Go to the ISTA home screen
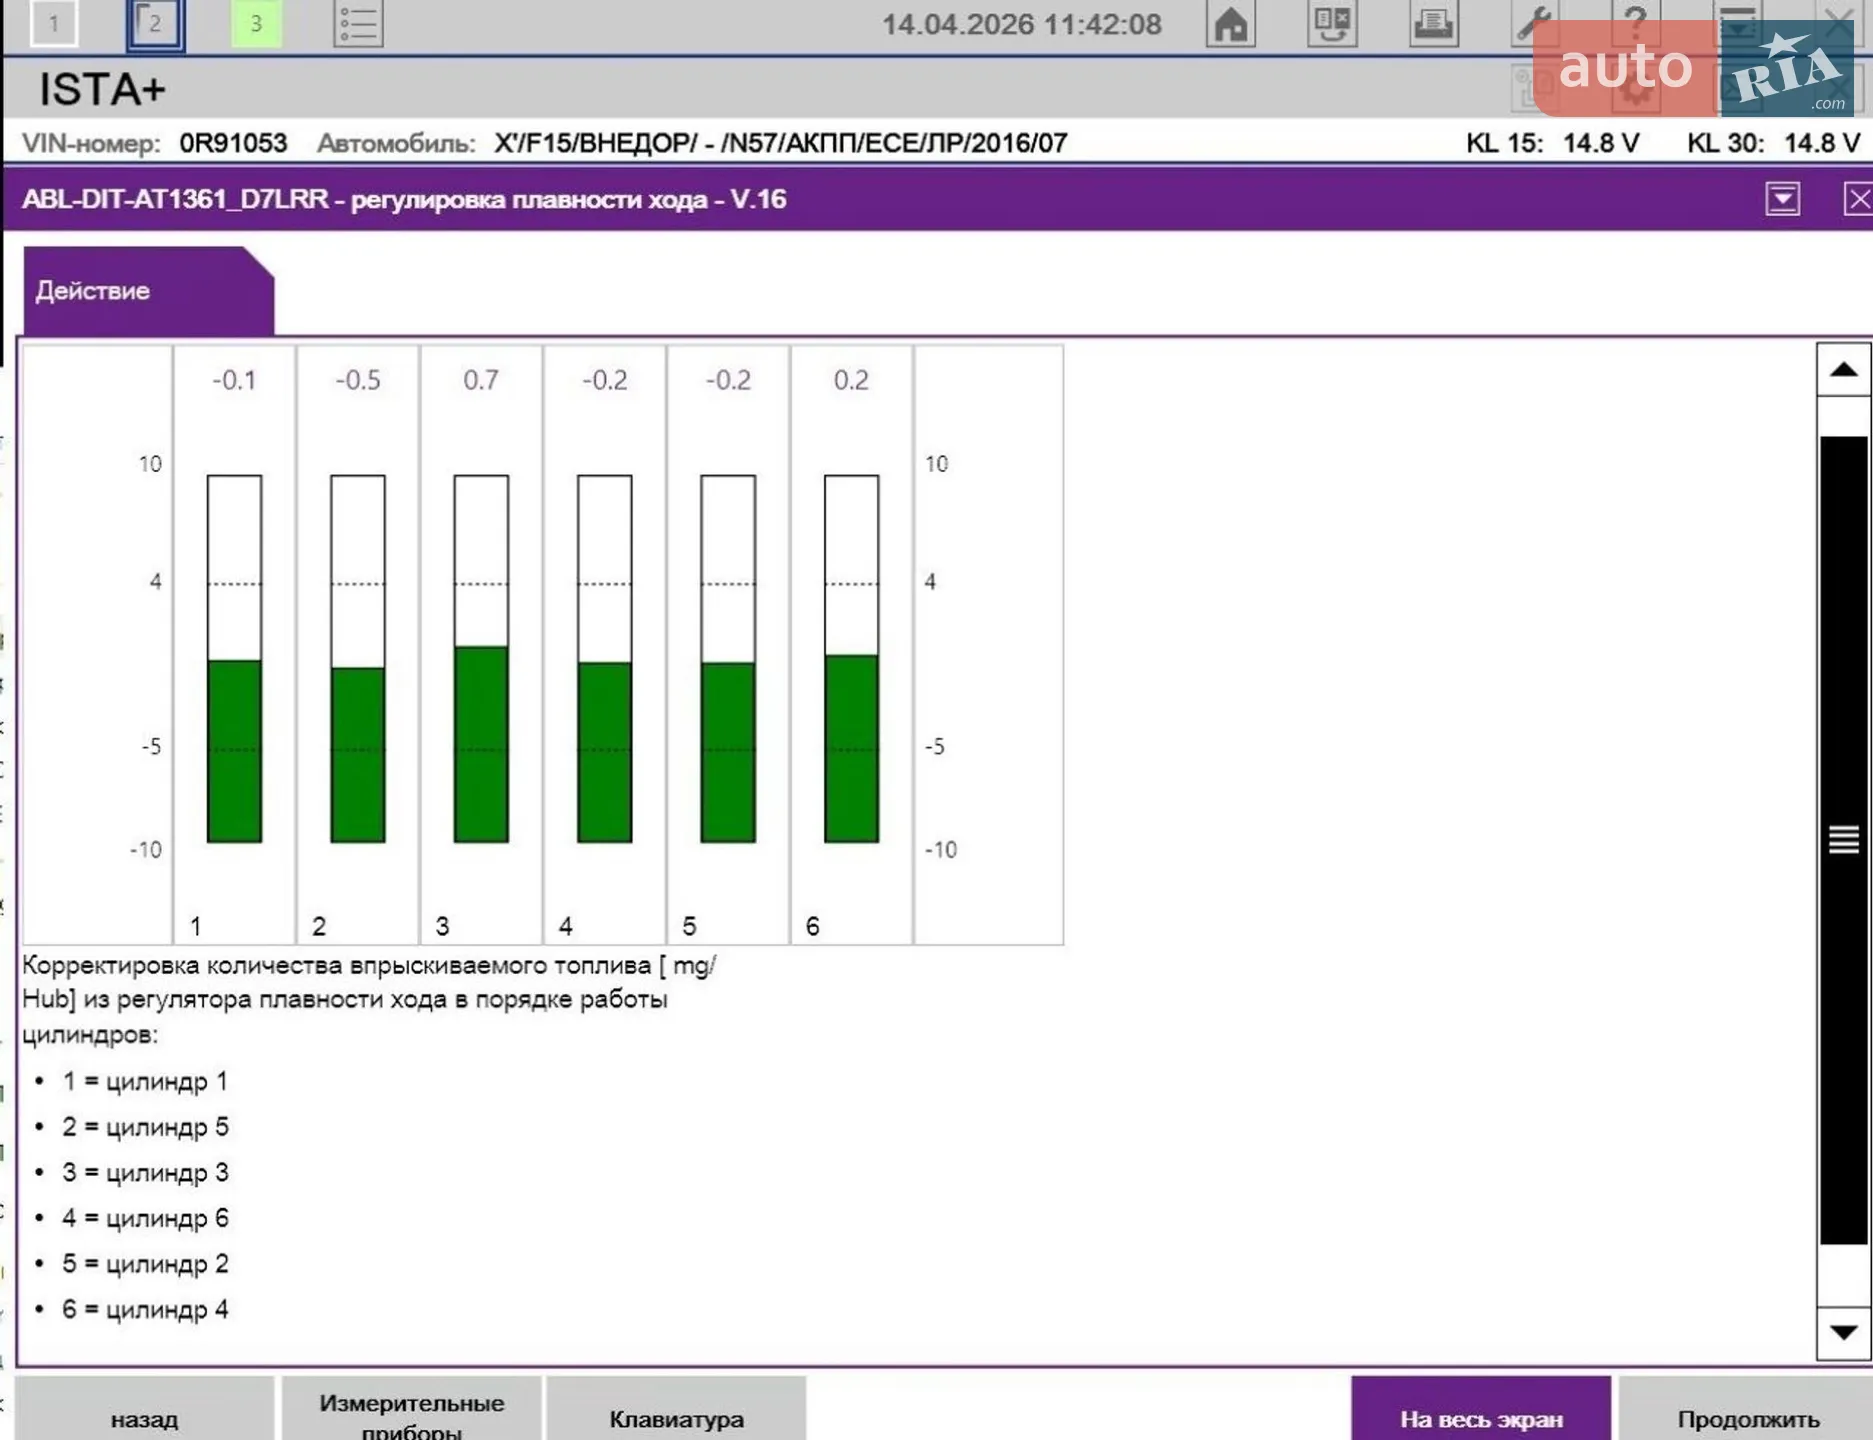 [x=1231, y=22]
